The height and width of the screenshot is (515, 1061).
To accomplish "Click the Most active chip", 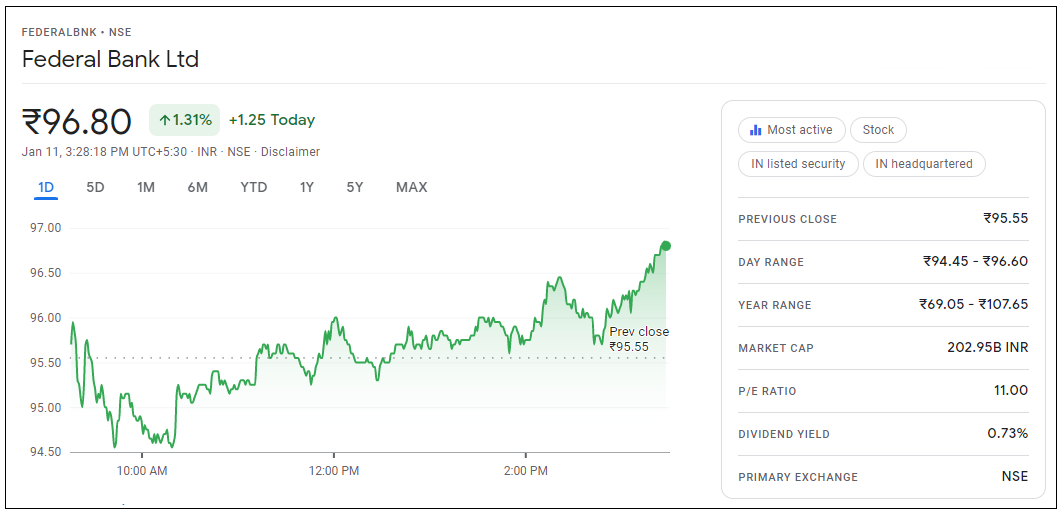I will click(x=792, y=130).
